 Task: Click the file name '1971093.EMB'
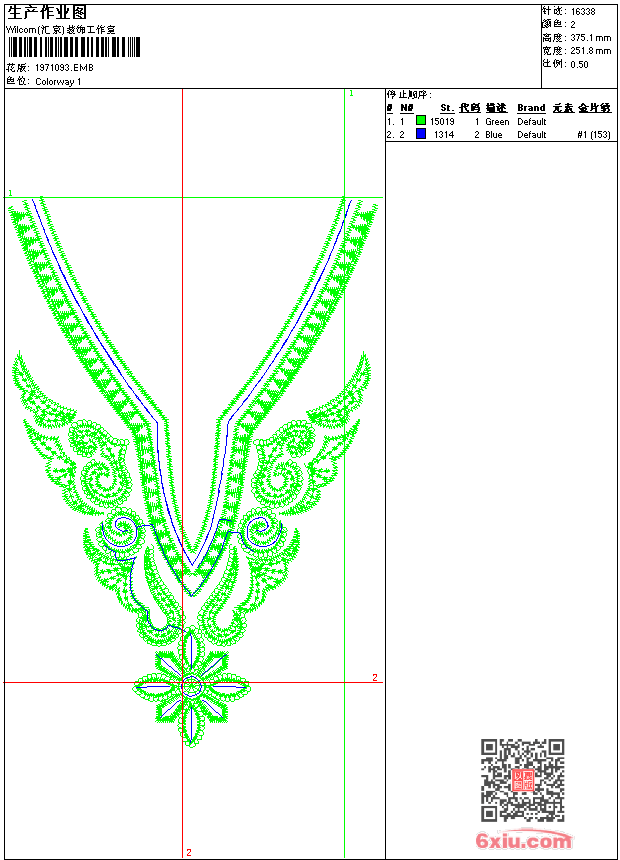(64, 67)
